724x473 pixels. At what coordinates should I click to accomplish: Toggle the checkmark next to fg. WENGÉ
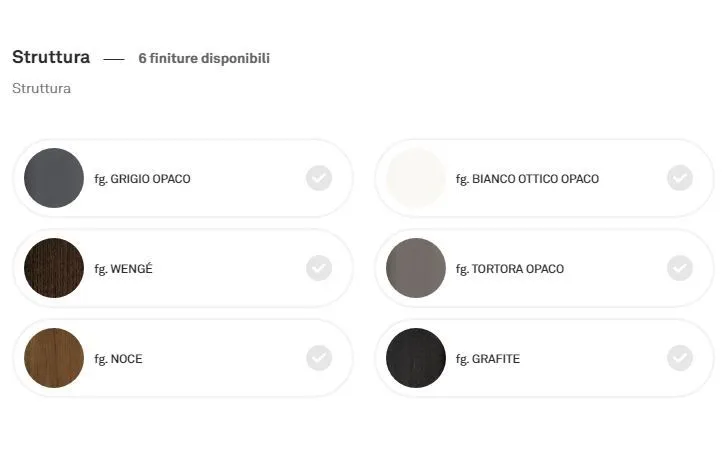[x=319, y=268]
